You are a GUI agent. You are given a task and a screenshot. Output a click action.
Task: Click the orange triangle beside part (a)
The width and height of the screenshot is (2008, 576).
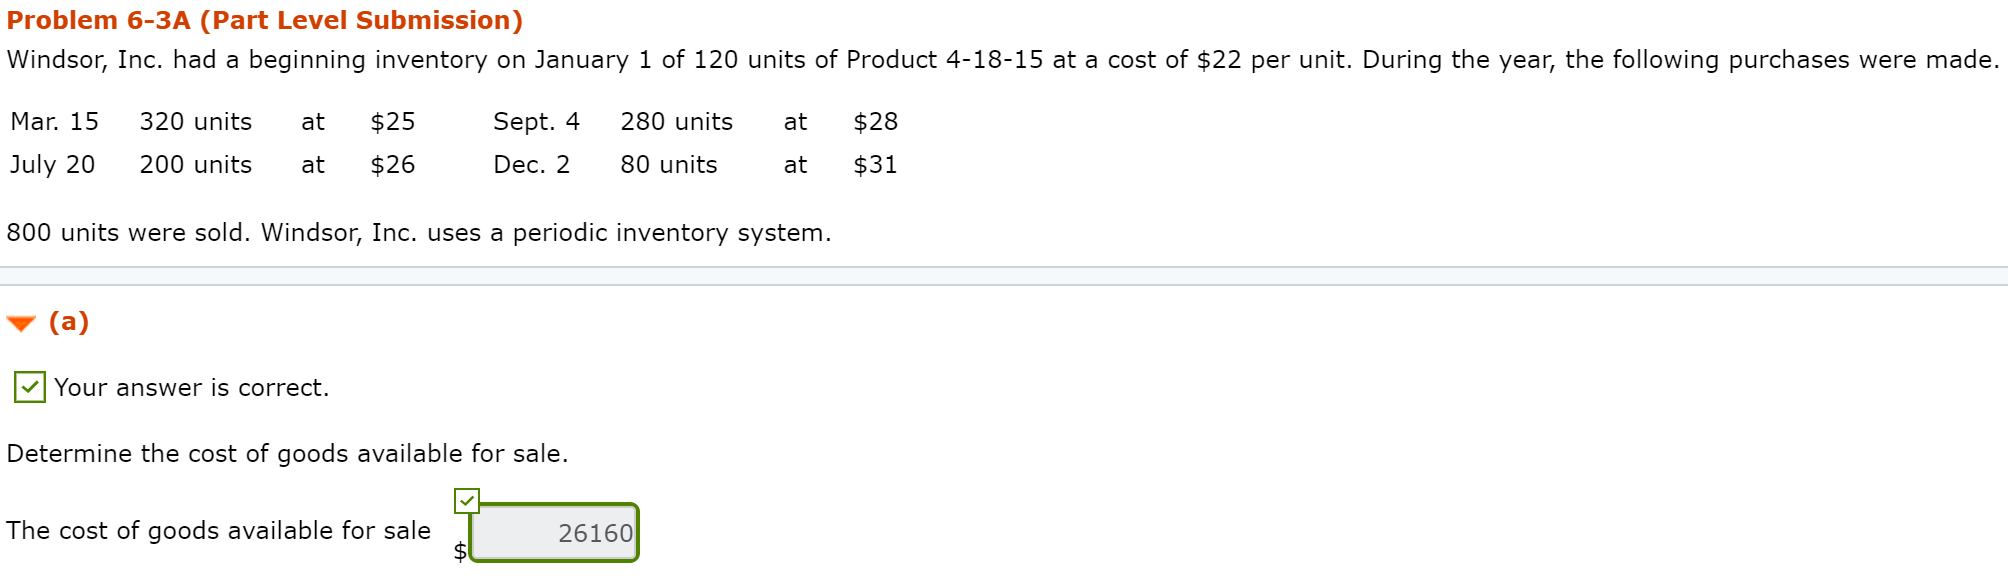20,322
